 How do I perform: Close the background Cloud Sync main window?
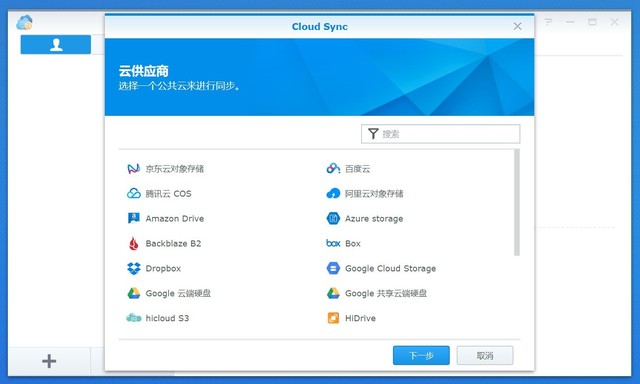[x=614, y=22]
